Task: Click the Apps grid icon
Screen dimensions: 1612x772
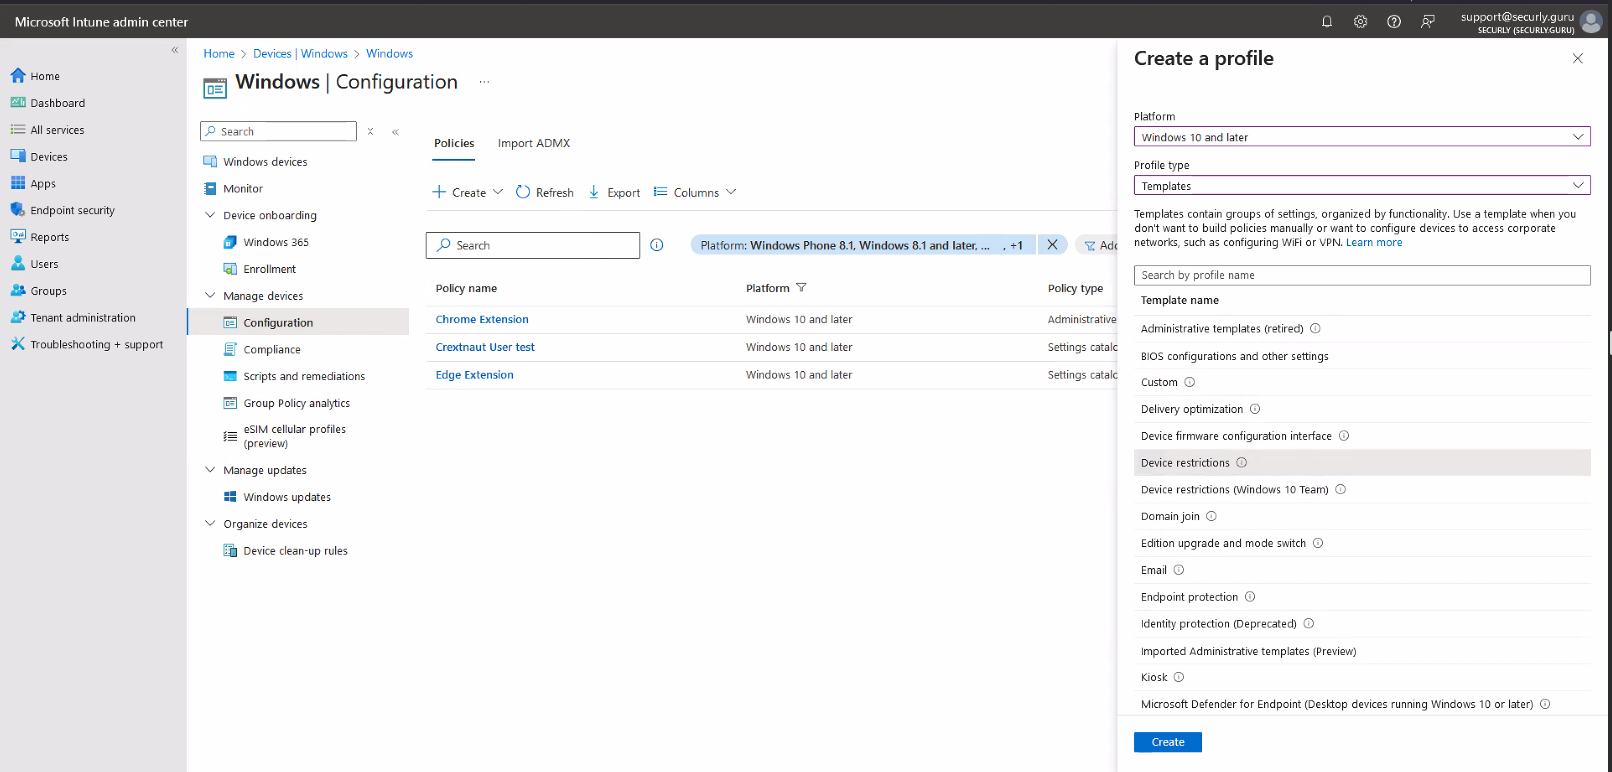Action: (x=18, y=183)
